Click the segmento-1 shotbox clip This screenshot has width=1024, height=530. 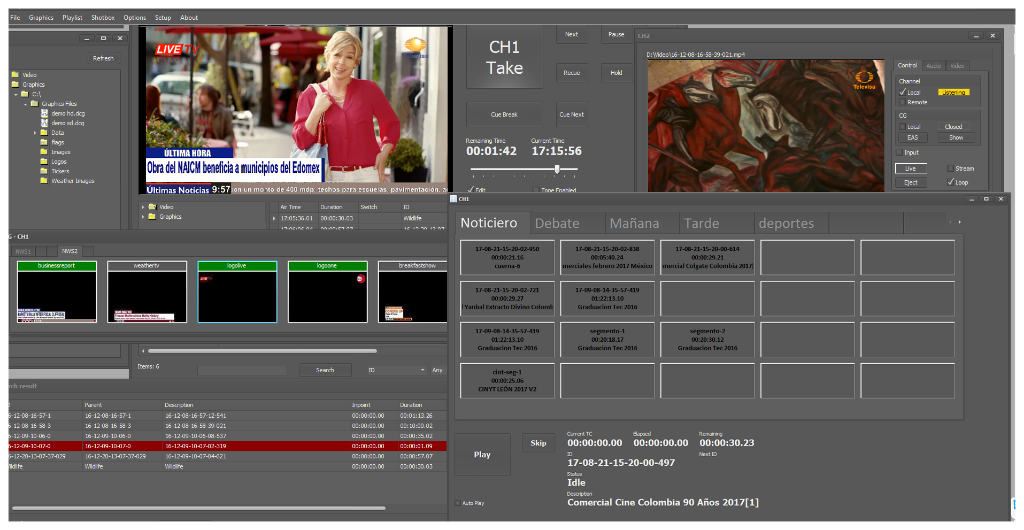click(607, 339)
